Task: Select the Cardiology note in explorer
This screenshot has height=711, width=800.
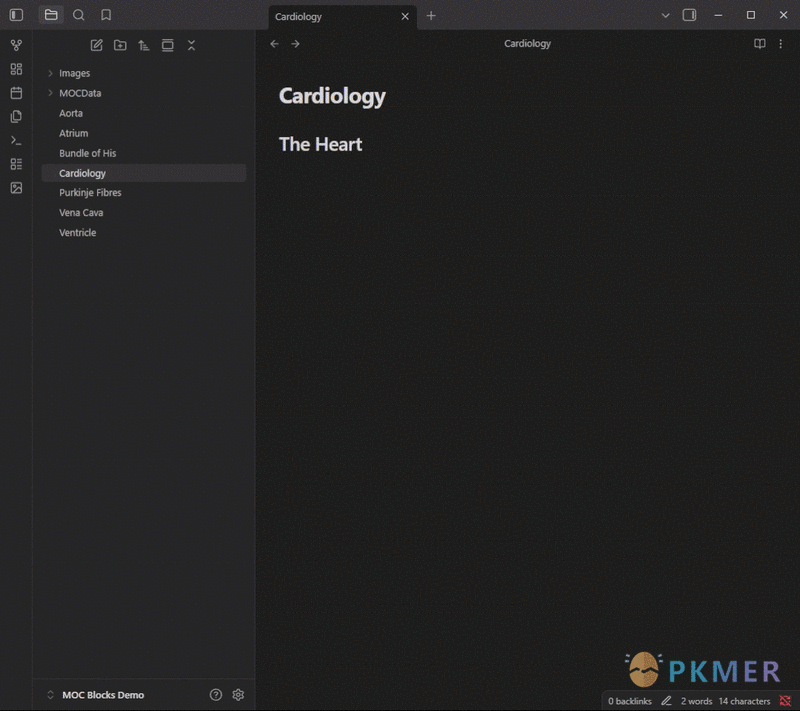Action: (x=144, y=173)
